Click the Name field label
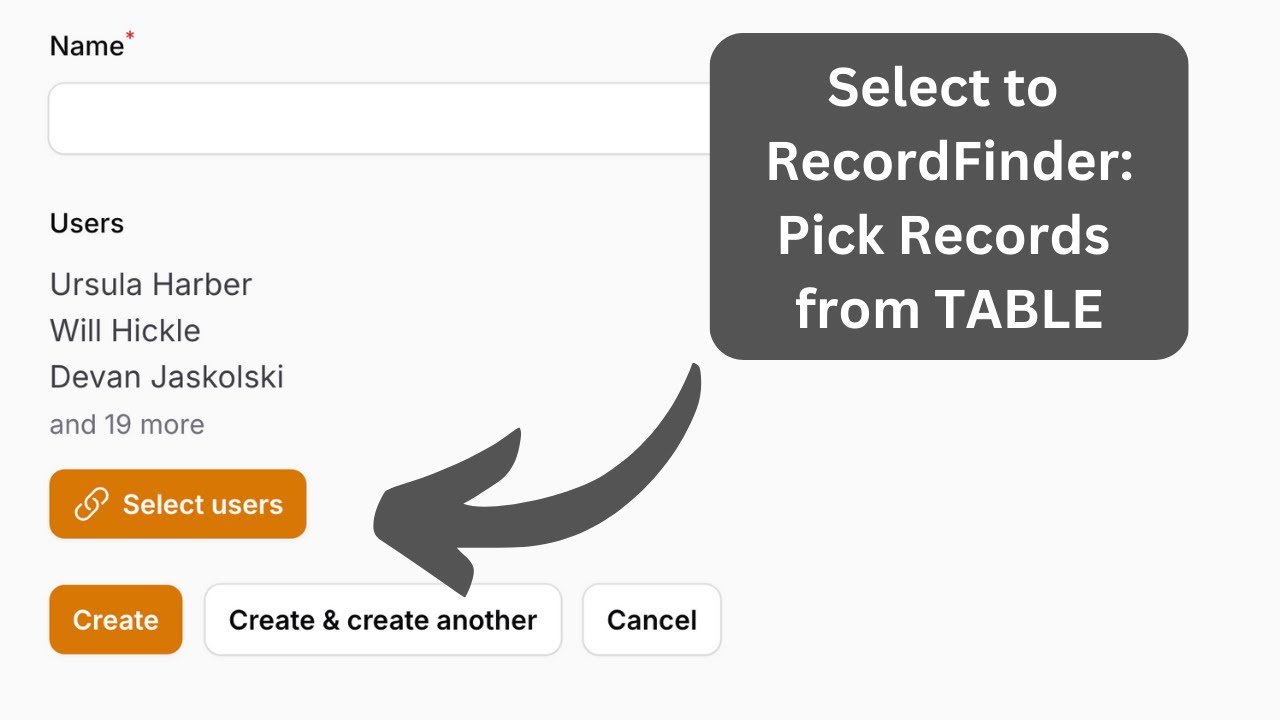Screen dimensions: 1280x720 coord(86,46)
